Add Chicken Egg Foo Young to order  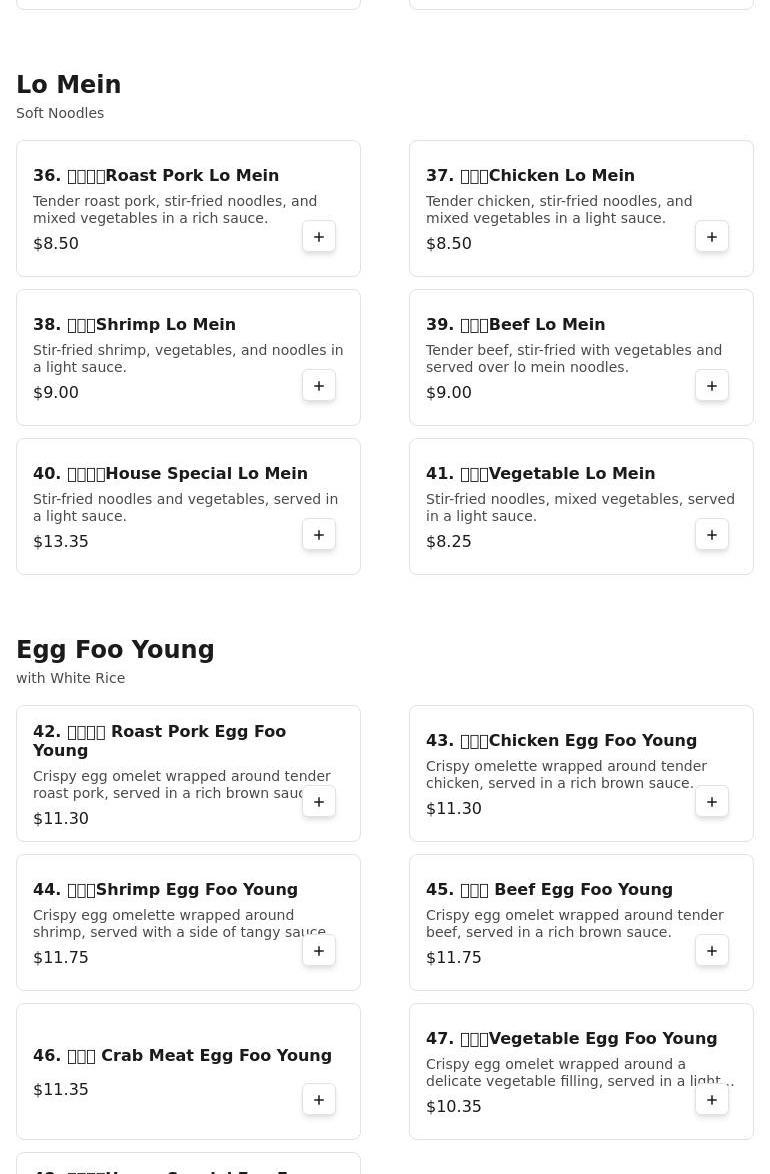click(x=712, y=801)
